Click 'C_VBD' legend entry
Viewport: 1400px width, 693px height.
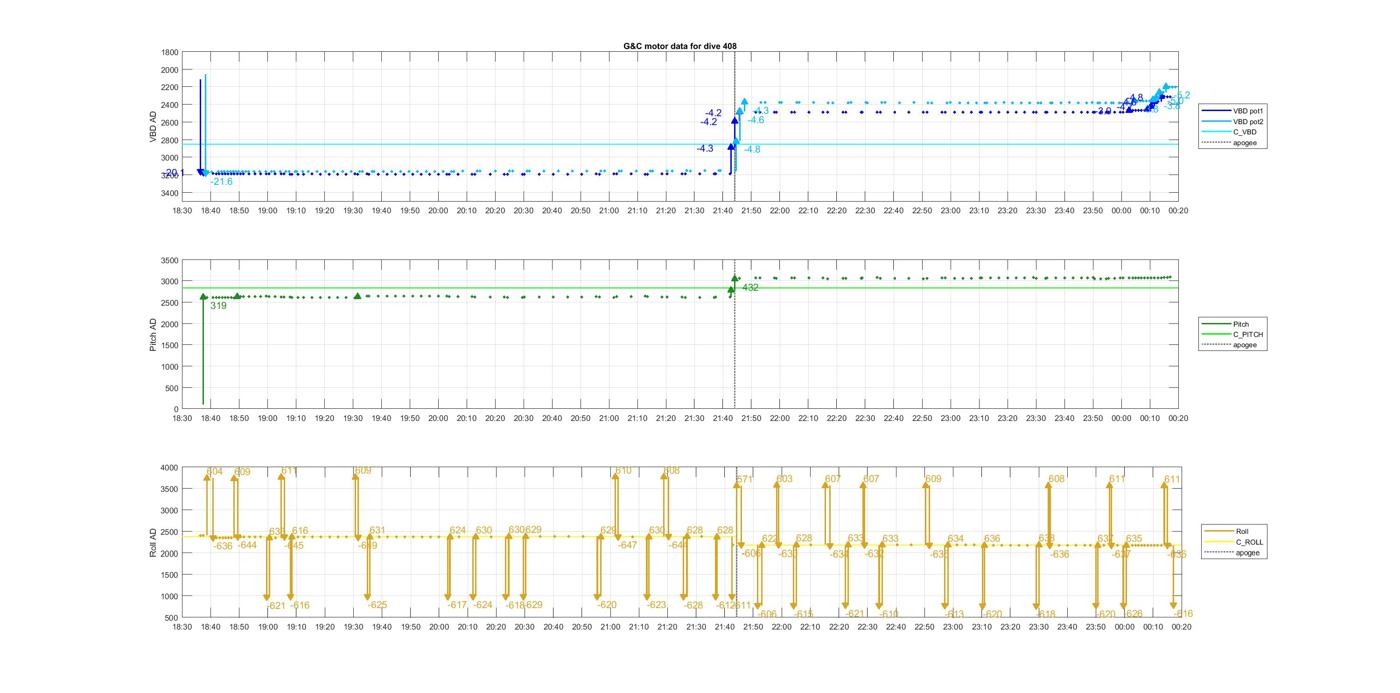coord(1244,132)
